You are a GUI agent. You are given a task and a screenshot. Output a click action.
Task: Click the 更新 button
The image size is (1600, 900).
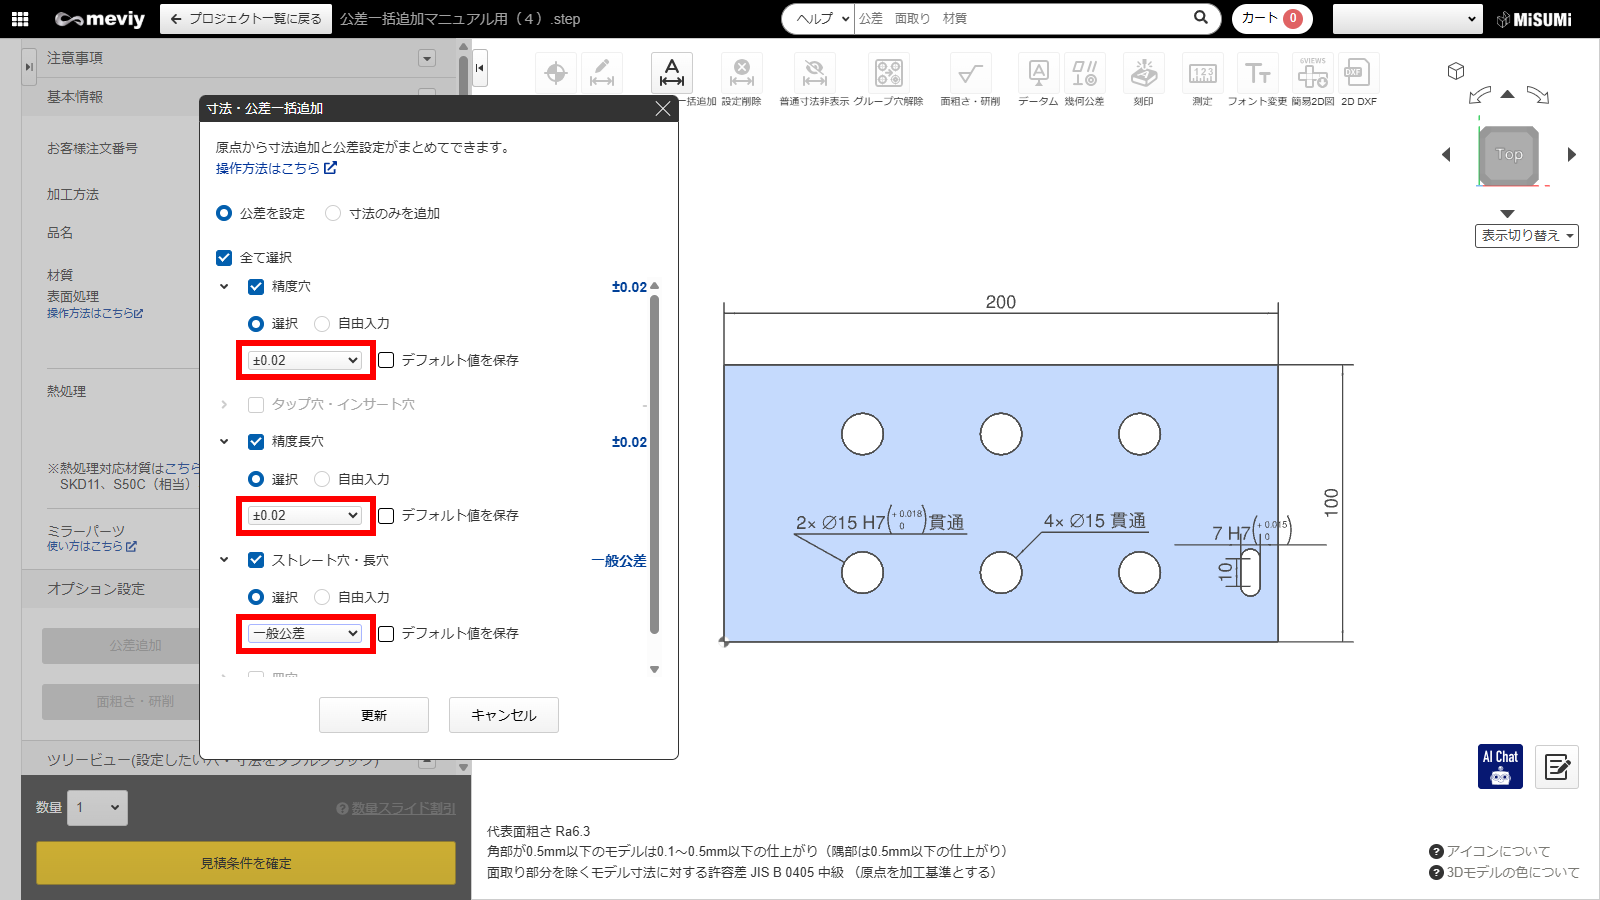coord(374,715)
